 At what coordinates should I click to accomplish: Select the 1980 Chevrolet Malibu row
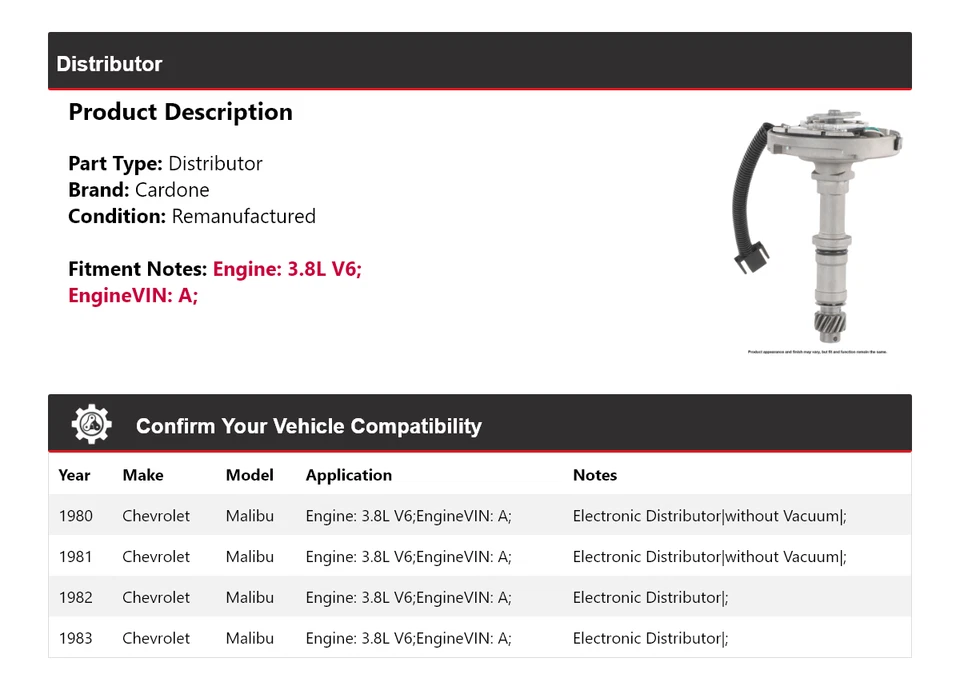(400, 516)
